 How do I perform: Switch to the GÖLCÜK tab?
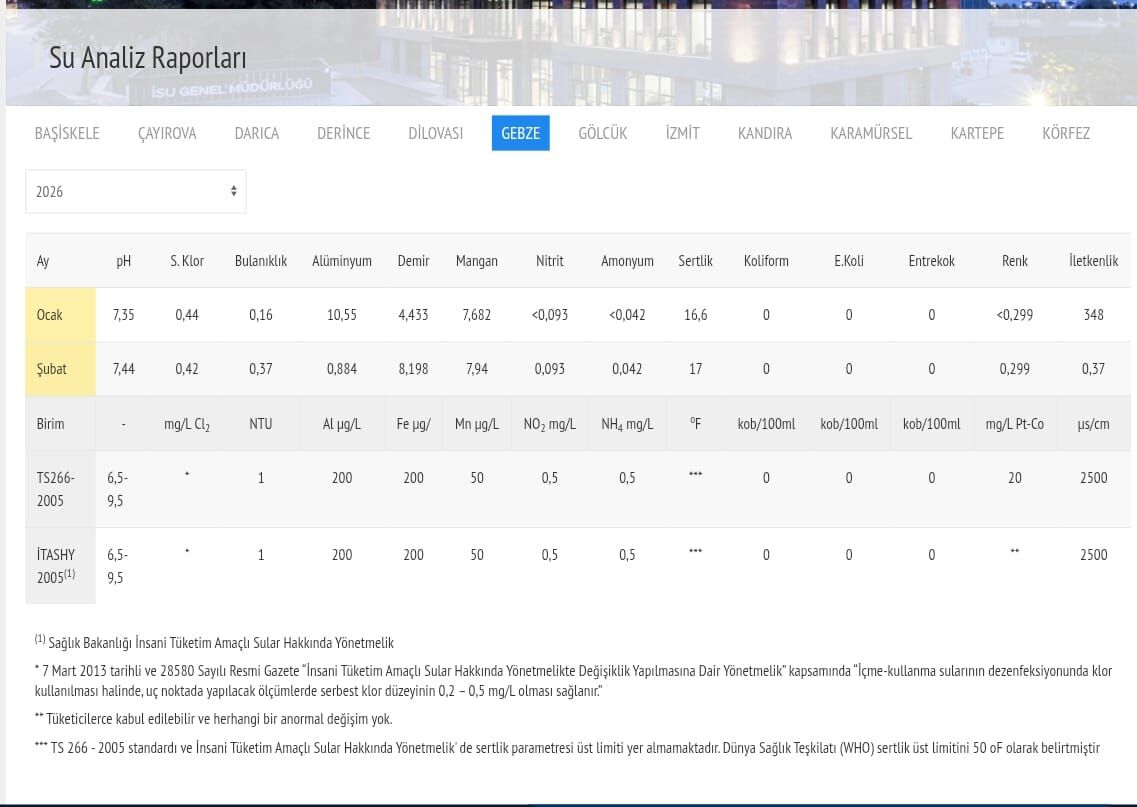[602, 133]
